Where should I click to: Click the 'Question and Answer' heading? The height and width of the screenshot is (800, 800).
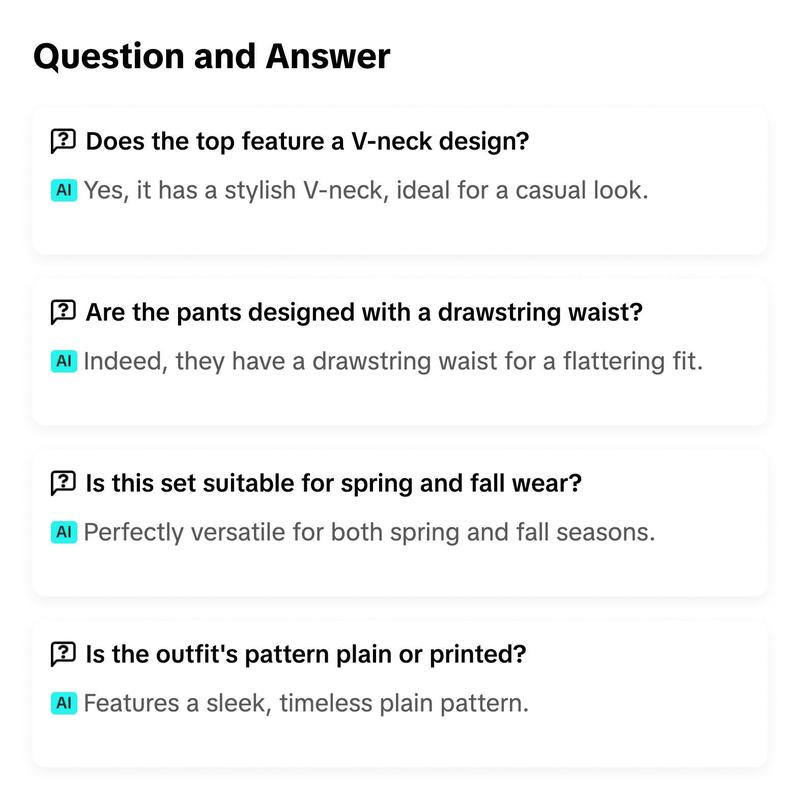pos(212,56)
